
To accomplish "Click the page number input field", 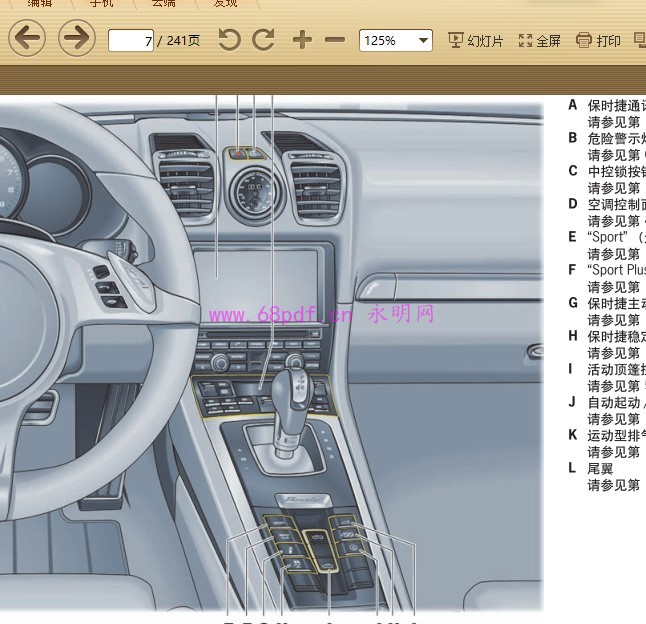I will [x=131, y=40].
